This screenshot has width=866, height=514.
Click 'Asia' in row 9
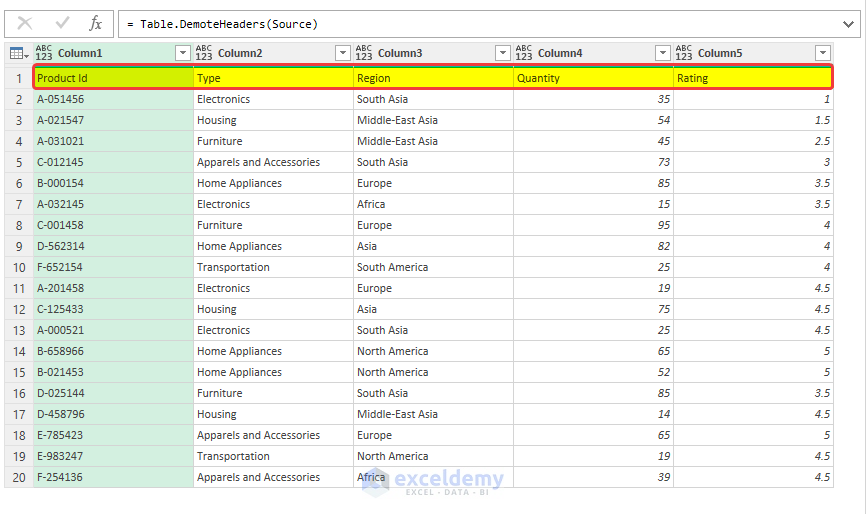click(x=434, y=246)
